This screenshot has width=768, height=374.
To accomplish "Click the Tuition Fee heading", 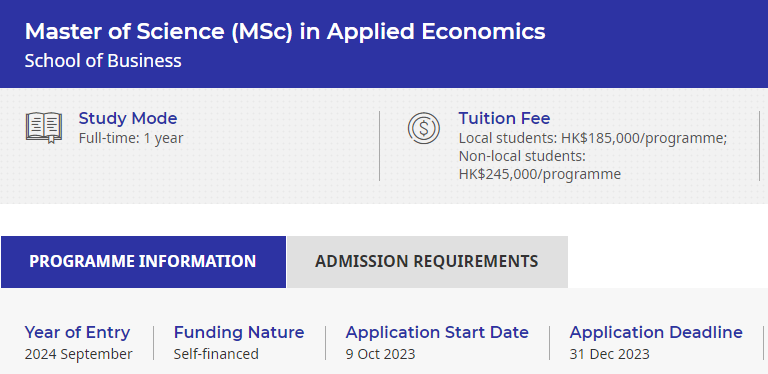I will [x=504, y=118].
